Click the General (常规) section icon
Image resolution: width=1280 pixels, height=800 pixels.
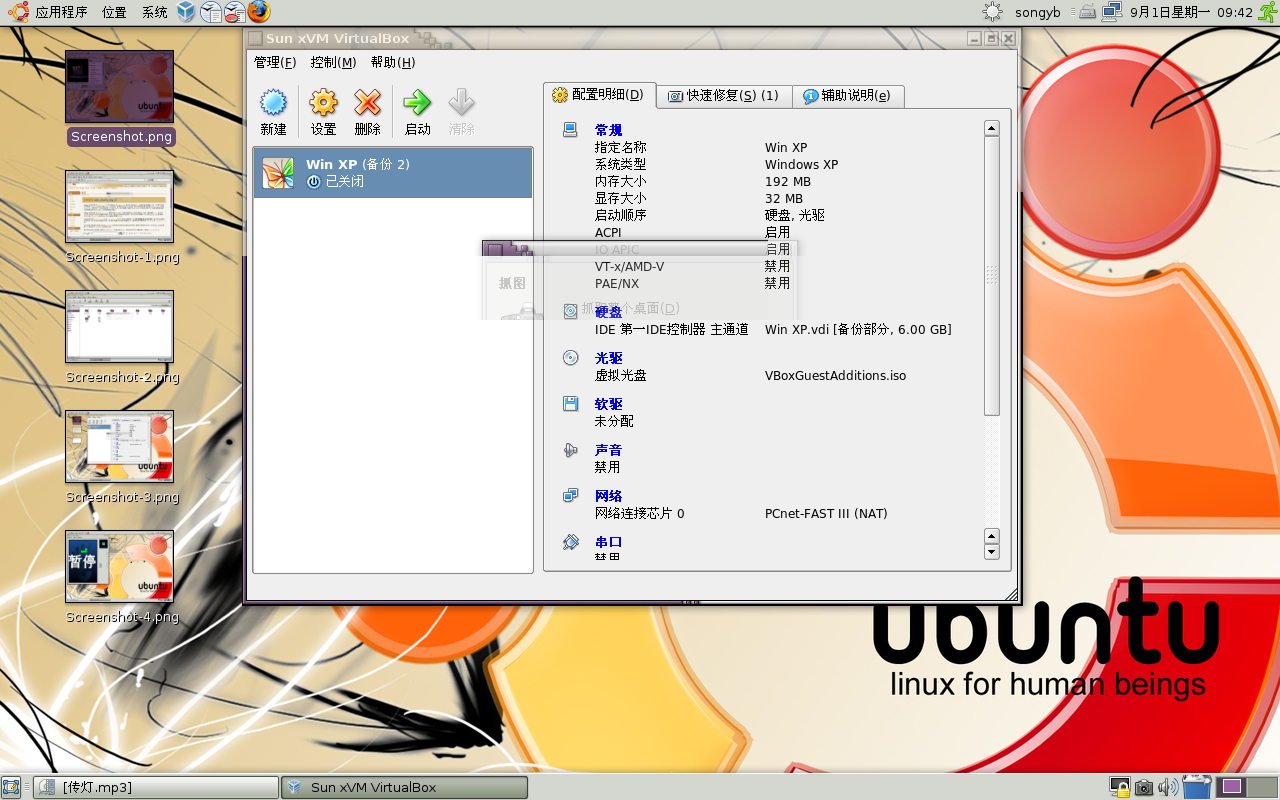pos(570,130)
